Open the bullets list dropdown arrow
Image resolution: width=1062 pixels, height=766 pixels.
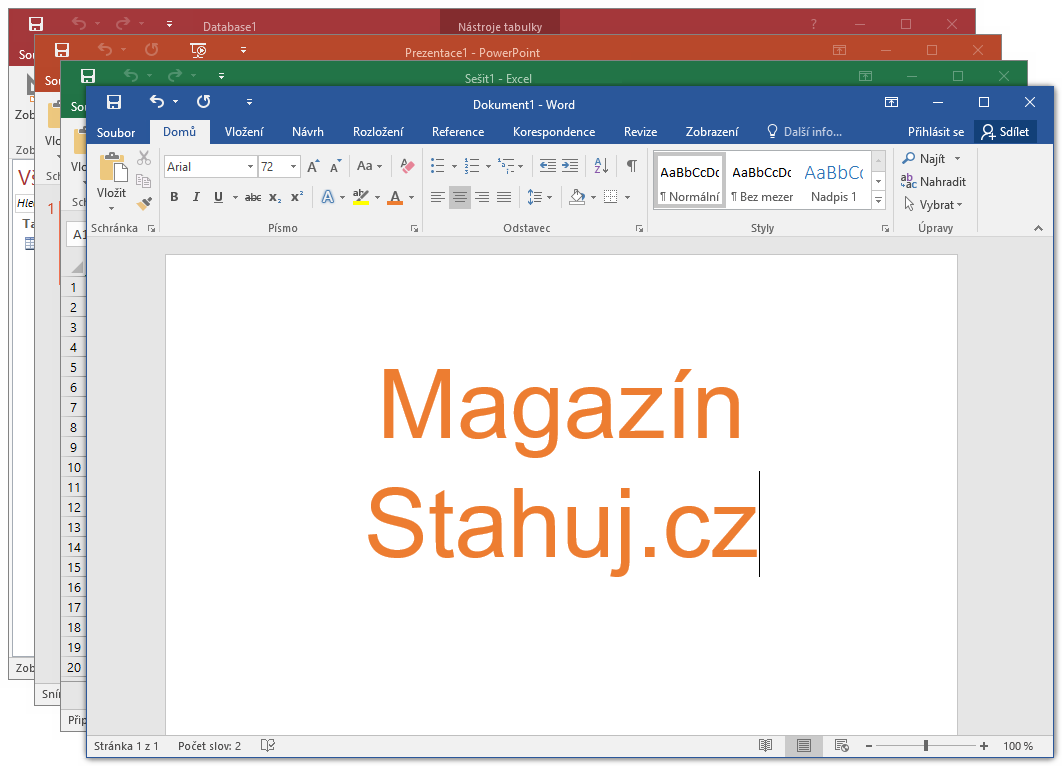pos(454,167)
